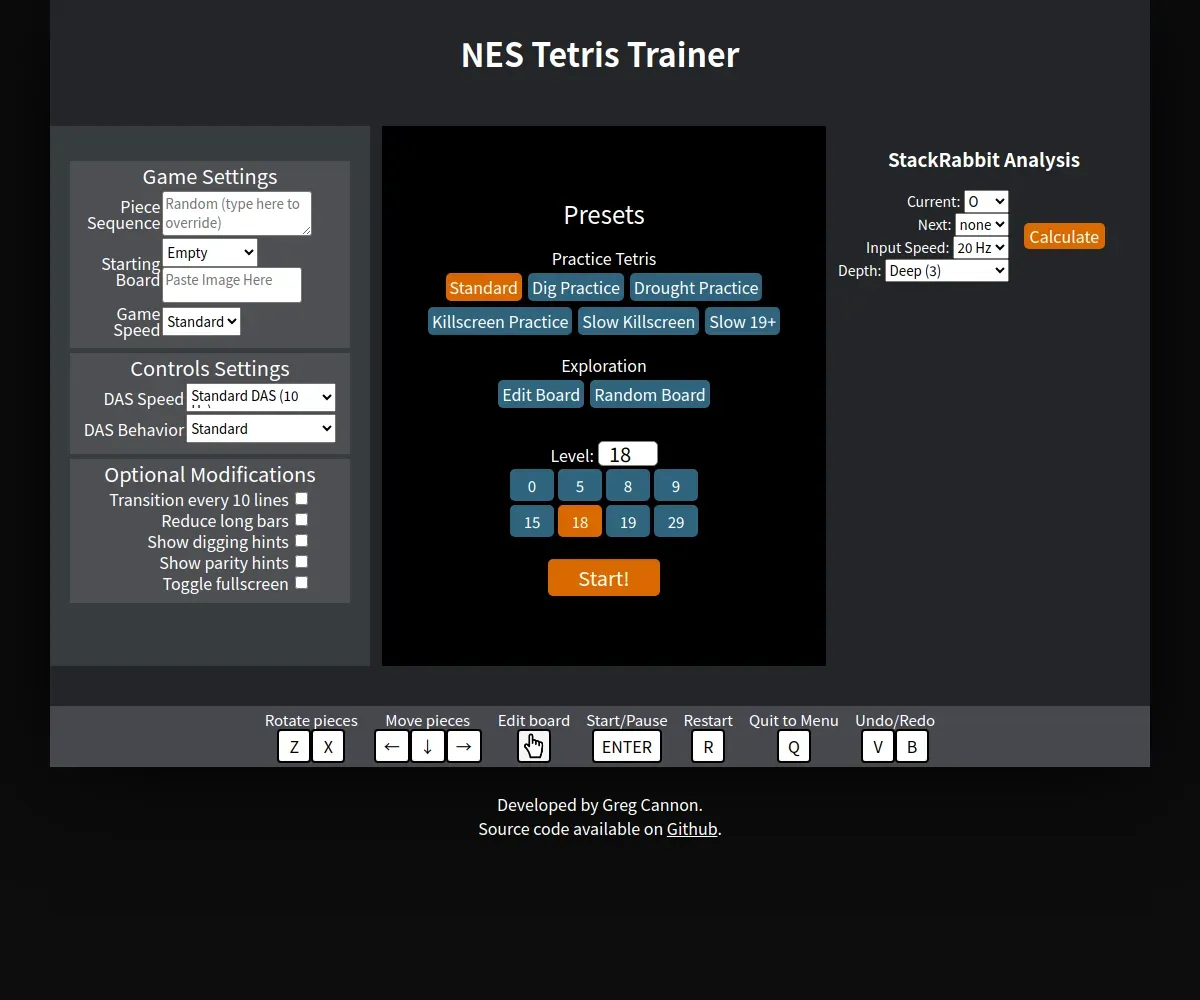Open the Game Speed dropdown
This screenshot has height=1000, width=1200.
[201, 322]
